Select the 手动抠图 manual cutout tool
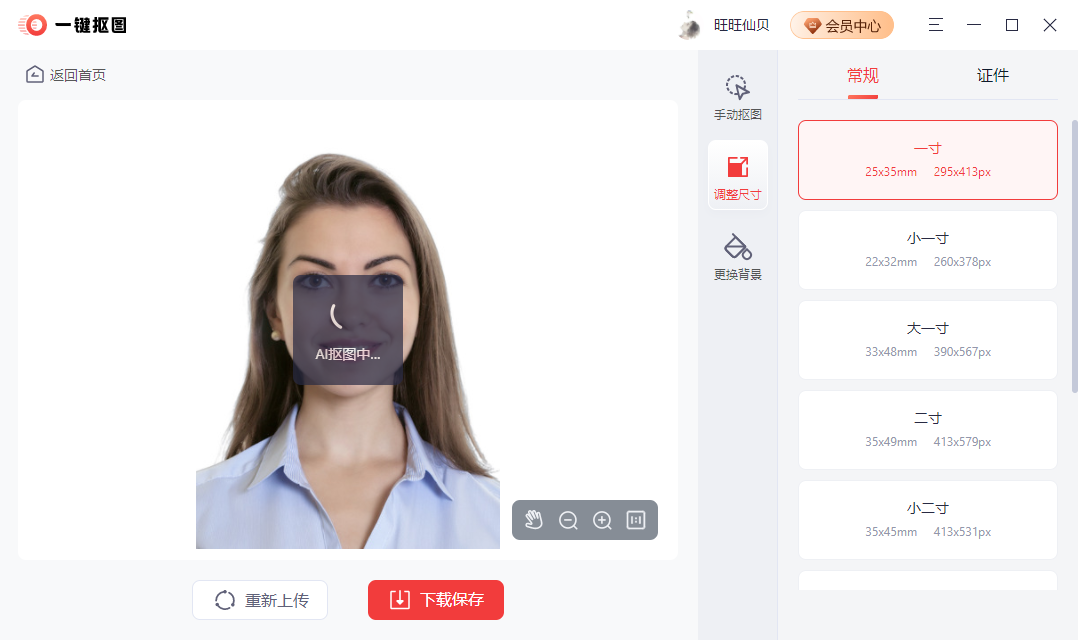The image size is (1078, 640). [737, 97]
